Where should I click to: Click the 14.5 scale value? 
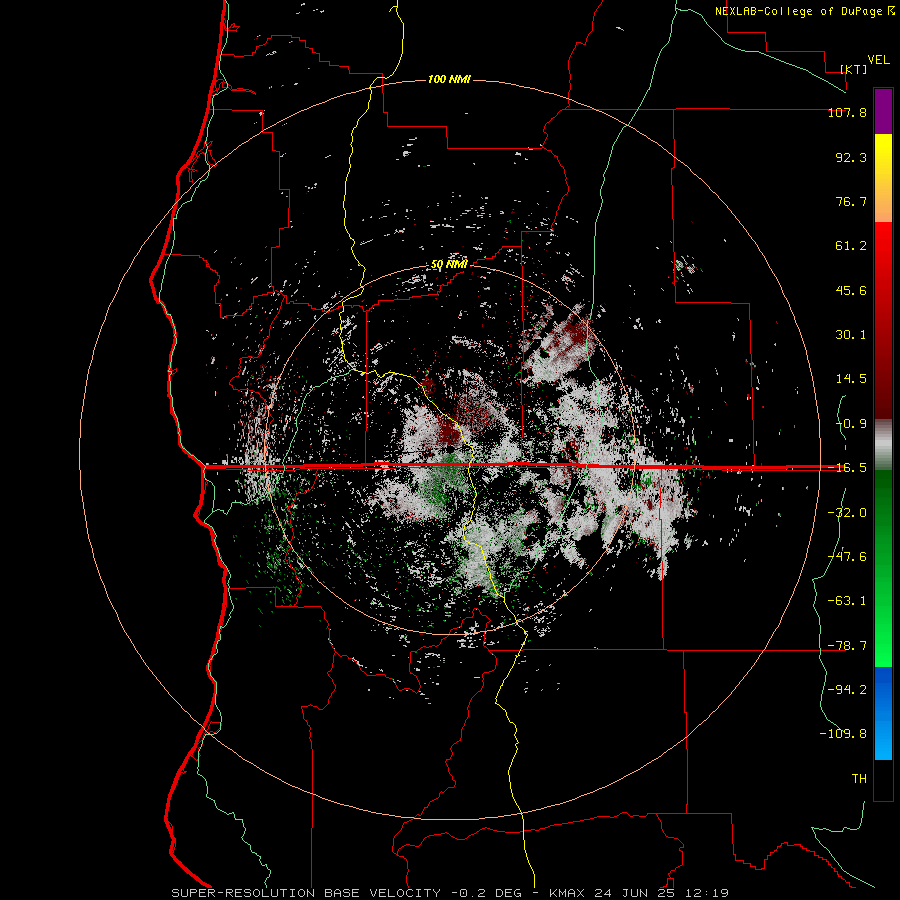click(x=851, y=379)
